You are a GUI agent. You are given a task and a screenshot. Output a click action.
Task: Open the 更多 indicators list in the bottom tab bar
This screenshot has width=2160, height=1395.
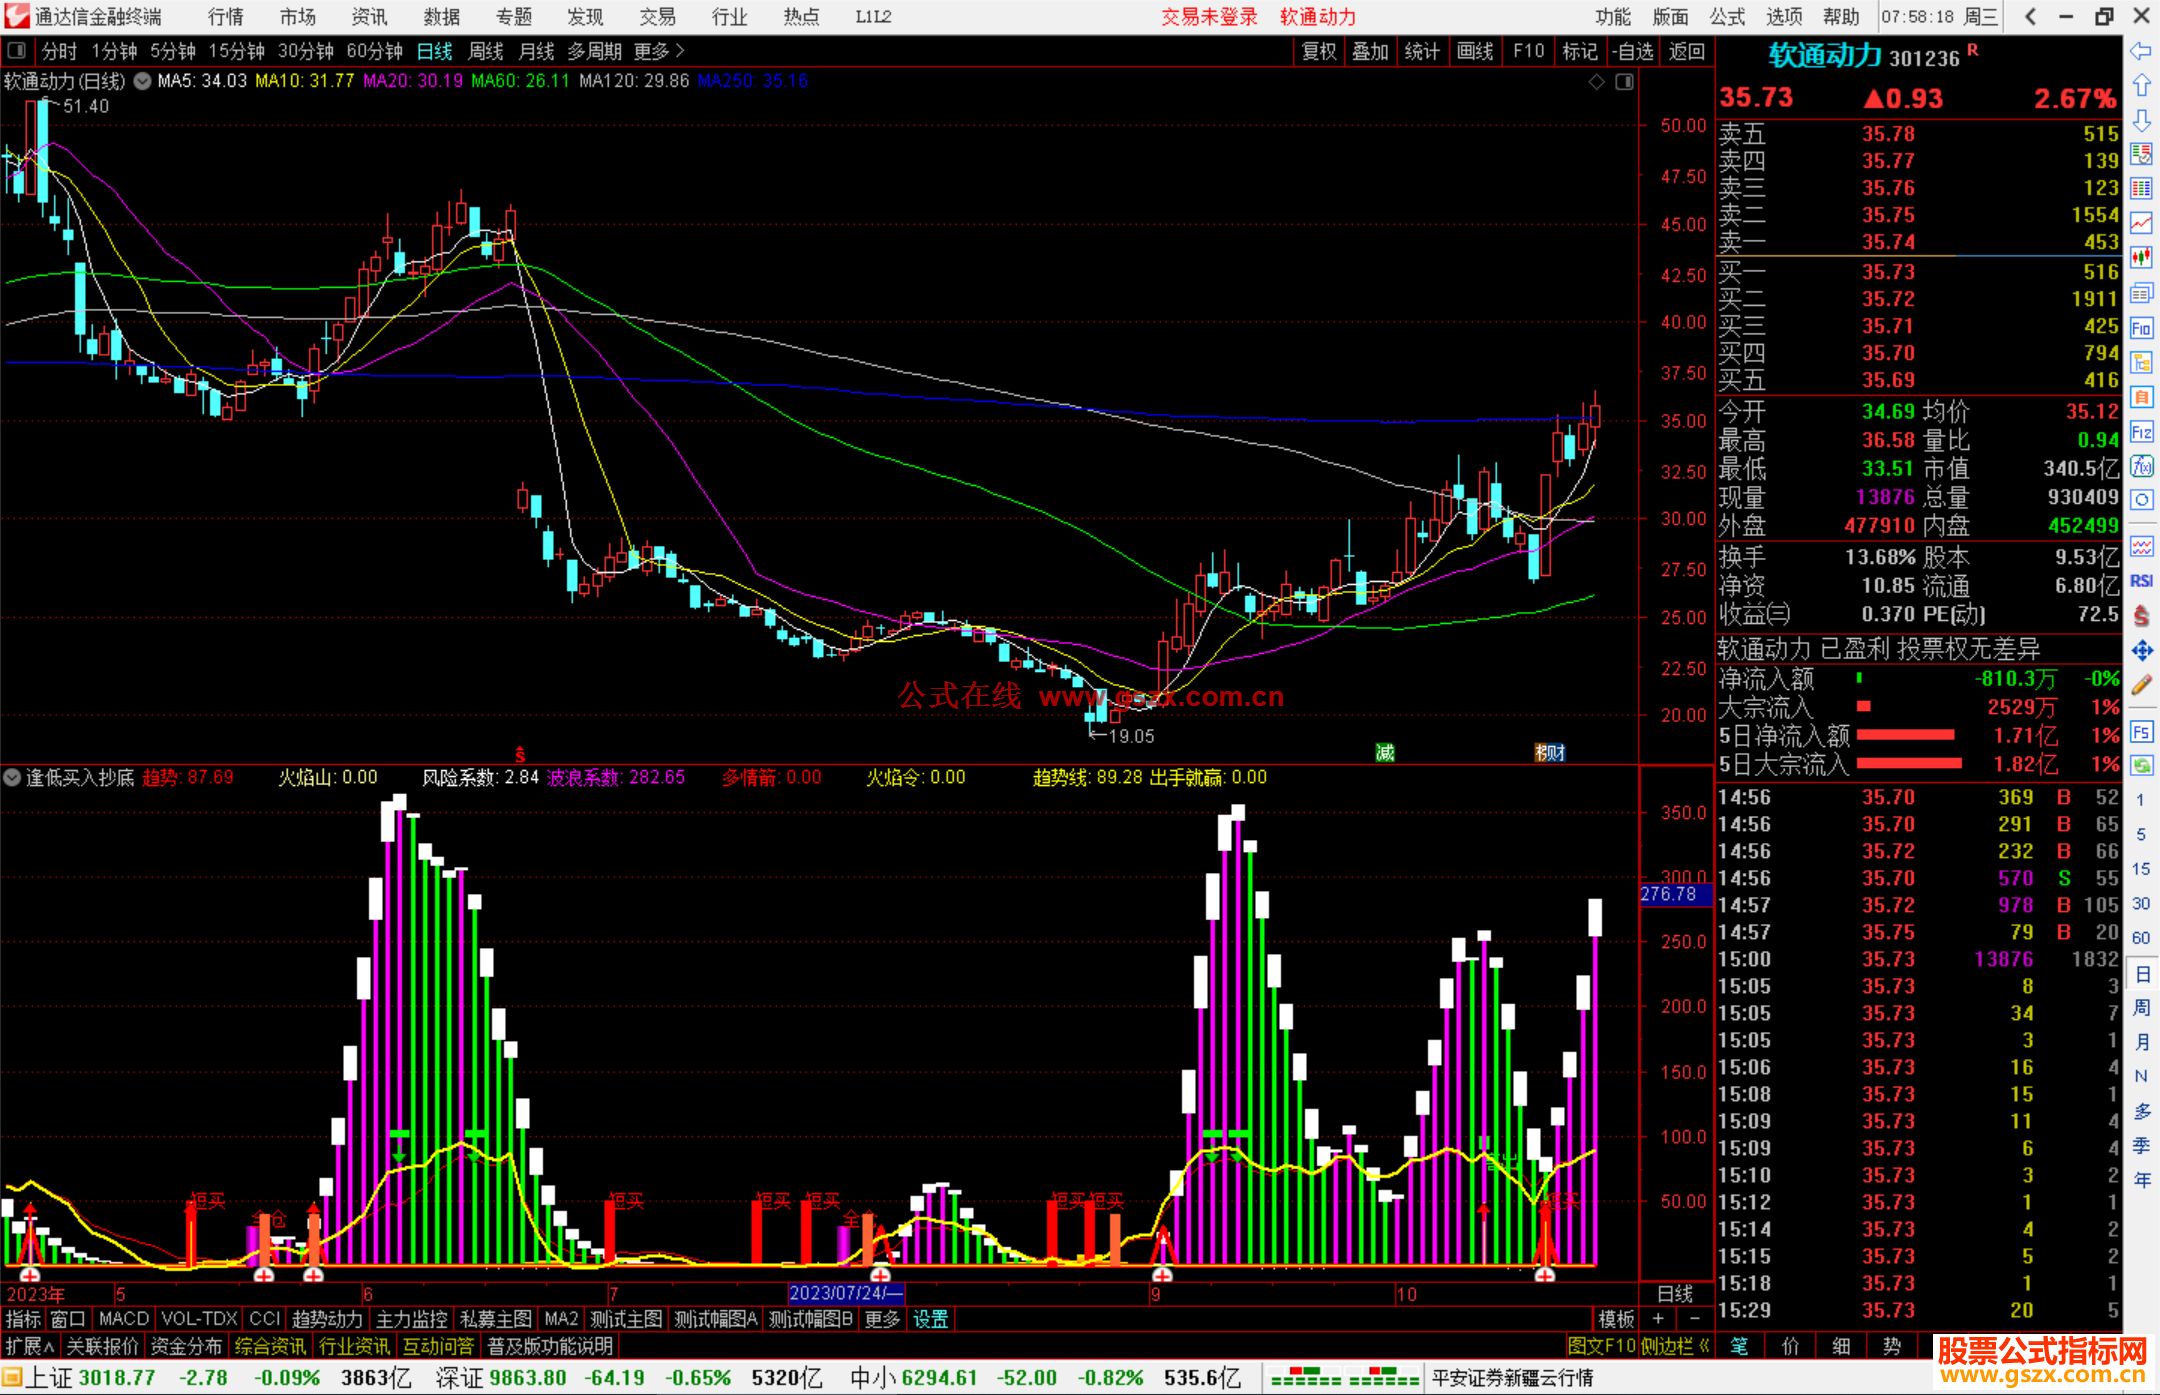tap(882, 1319)
